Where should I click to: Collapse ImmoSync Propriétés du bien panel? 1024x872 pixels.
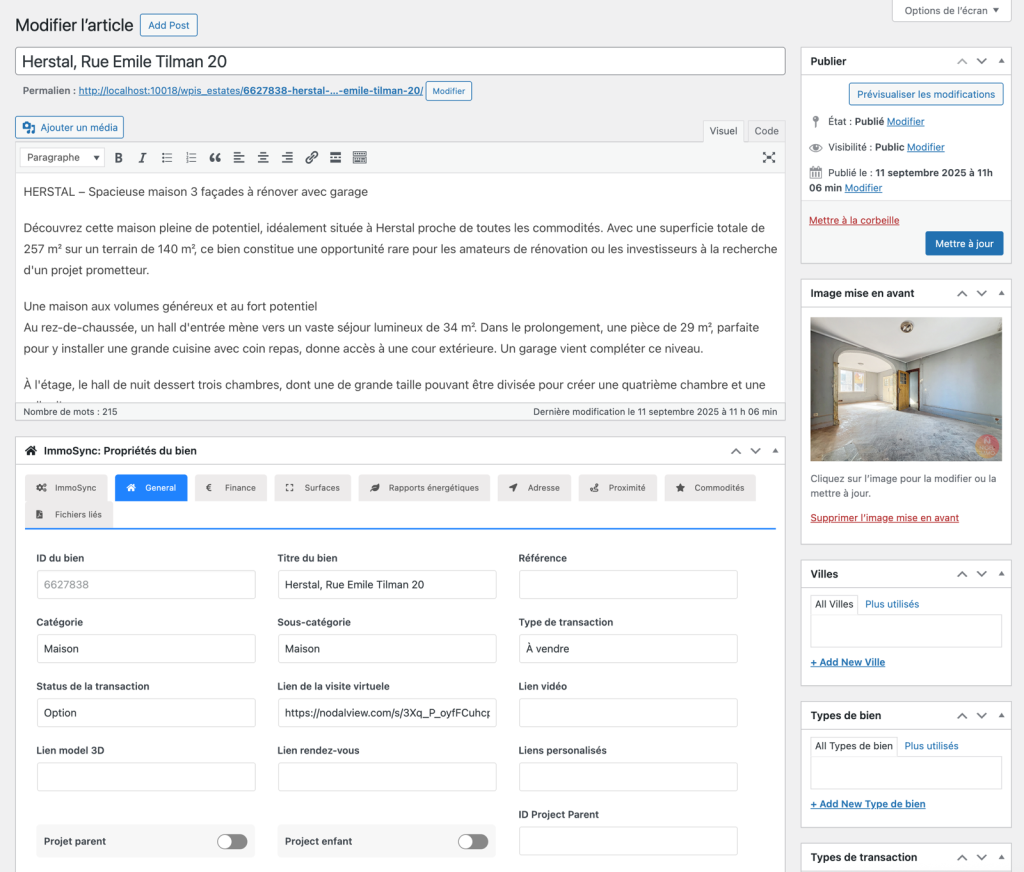[775, 451]
